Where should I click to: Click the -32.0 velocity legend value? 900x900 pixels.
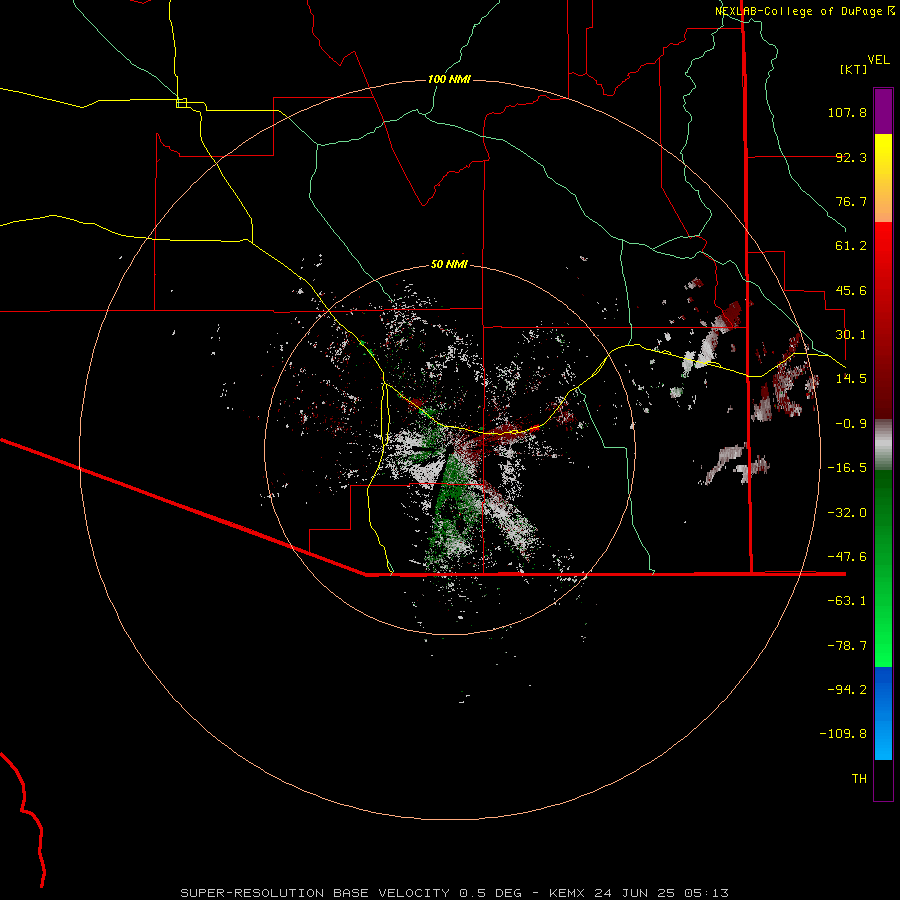click(x=847, y=513)
